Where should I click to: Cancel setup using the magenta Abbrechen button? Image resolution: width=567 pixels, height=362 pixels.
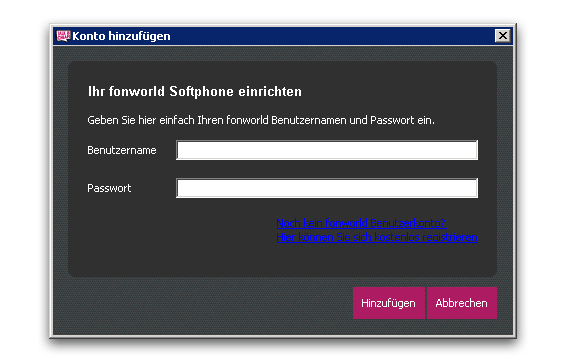click(461, 303)
